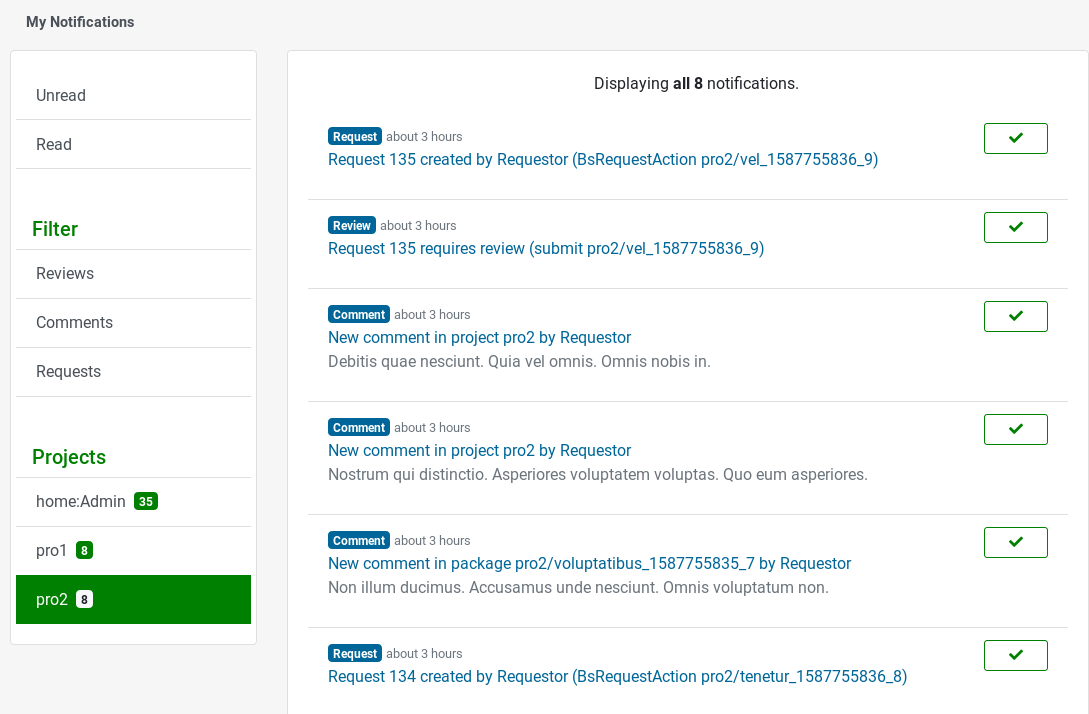Mark the second comment notification read

tap(1015, 429)
